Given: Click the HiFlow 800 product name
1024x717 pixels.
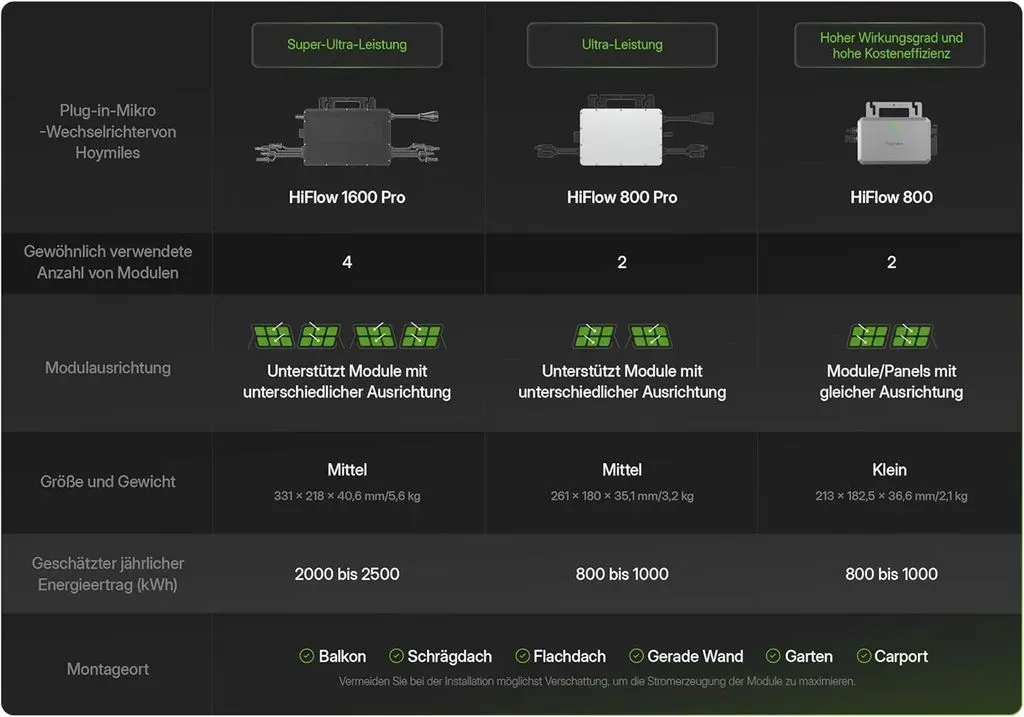Looking at the screenshot, I should (891, 197).
